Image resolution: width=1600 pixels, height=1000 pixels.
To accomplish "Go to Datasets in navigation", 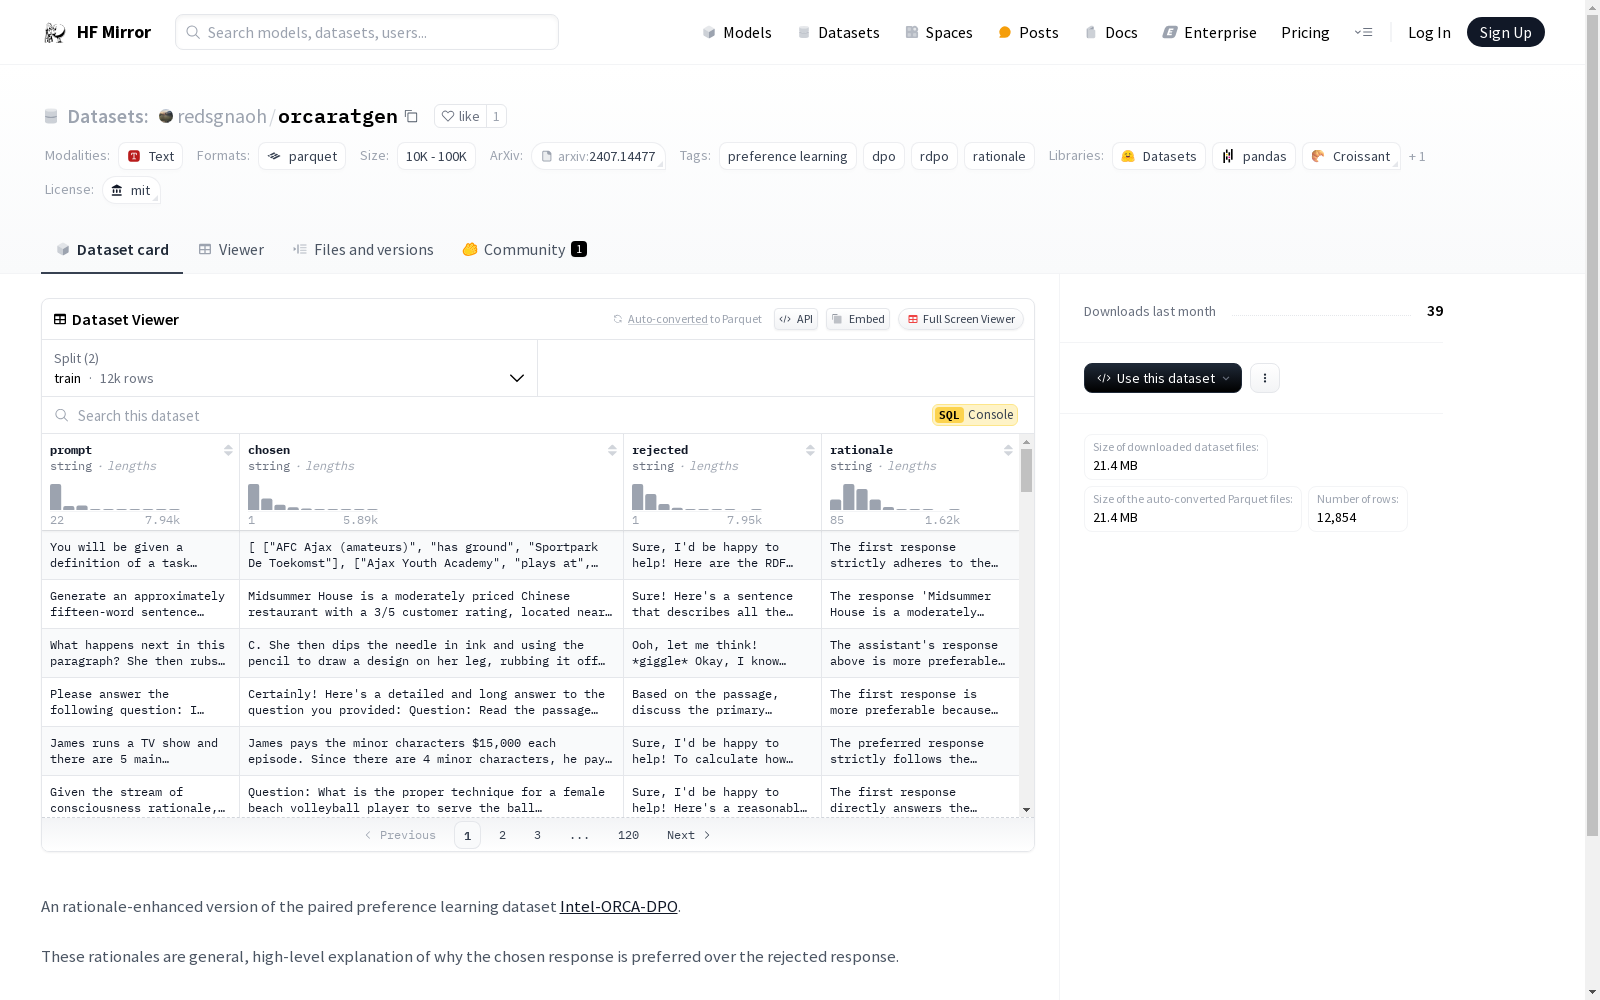I will [x=838, y=33].
